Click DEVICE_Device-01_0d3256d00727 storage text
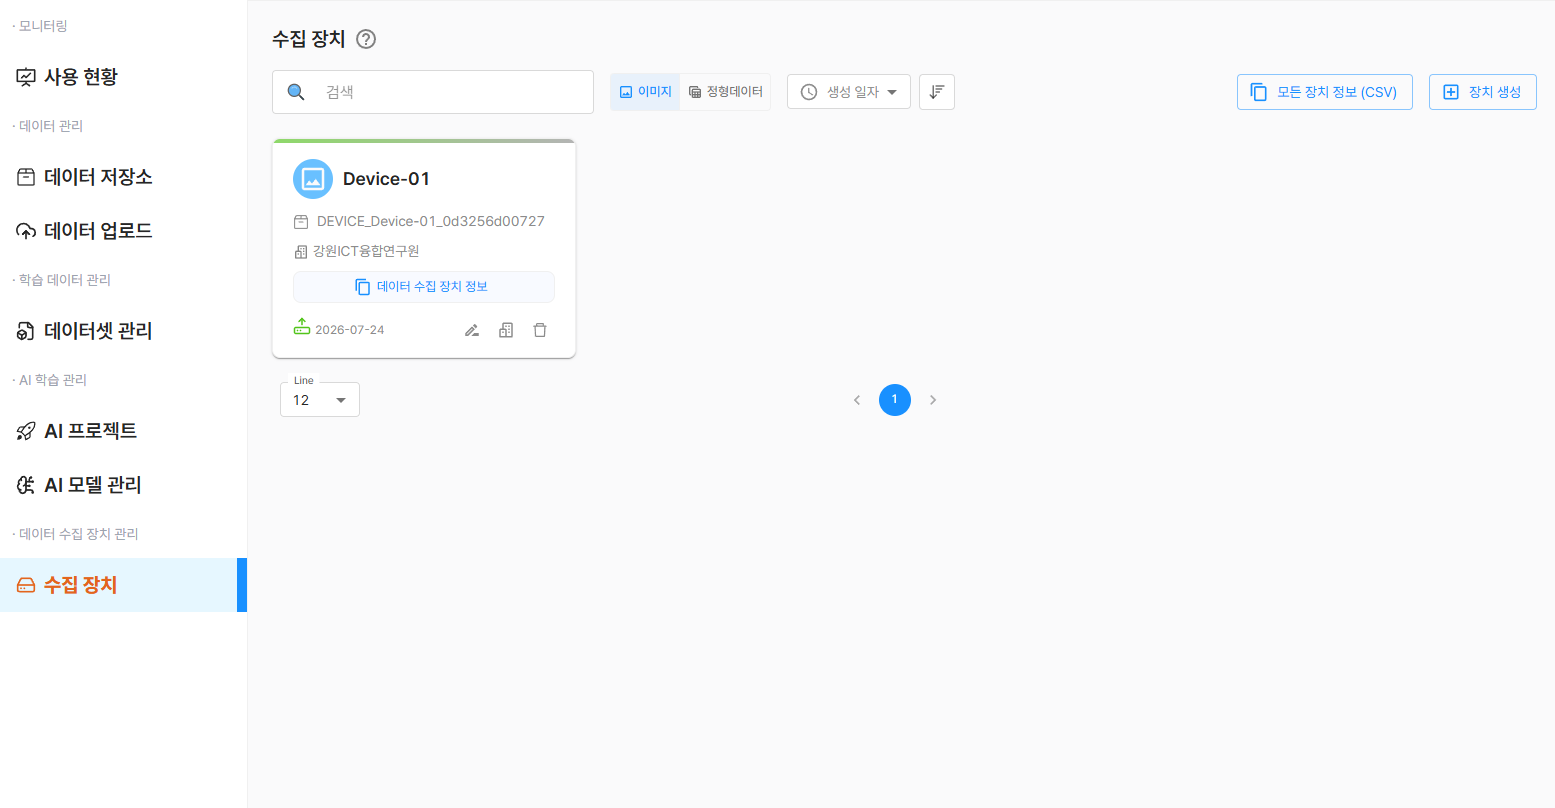This screenshot has height=808, width=1555. click(x=431, y=221)
